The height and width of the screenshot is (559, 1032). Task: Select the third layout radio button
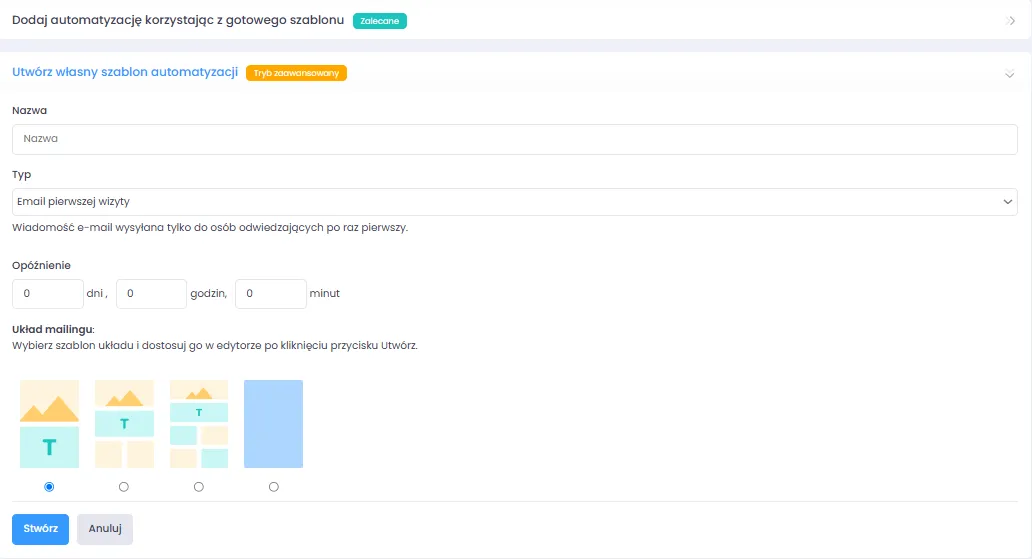pyautogui.click(x=199, y=487)
